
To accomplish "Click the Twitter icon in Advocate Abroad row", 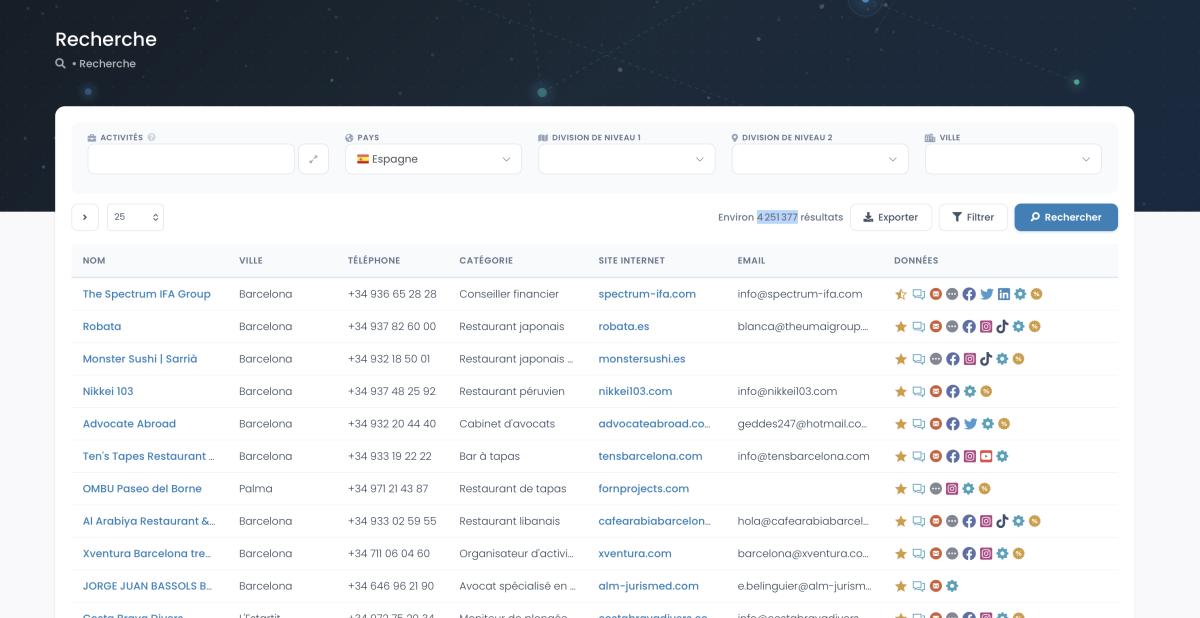I will pos(969,424).
